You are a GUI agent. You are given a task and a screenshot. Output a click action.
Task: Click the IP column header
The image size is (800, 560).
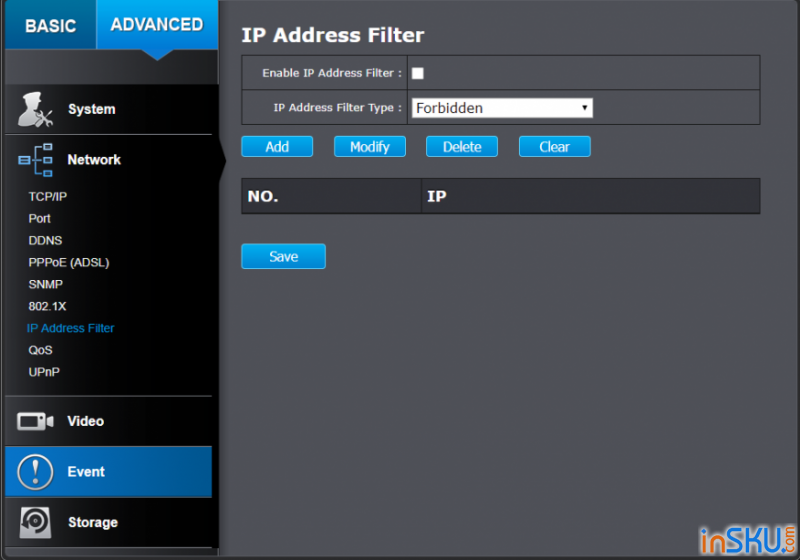[591, 196]
